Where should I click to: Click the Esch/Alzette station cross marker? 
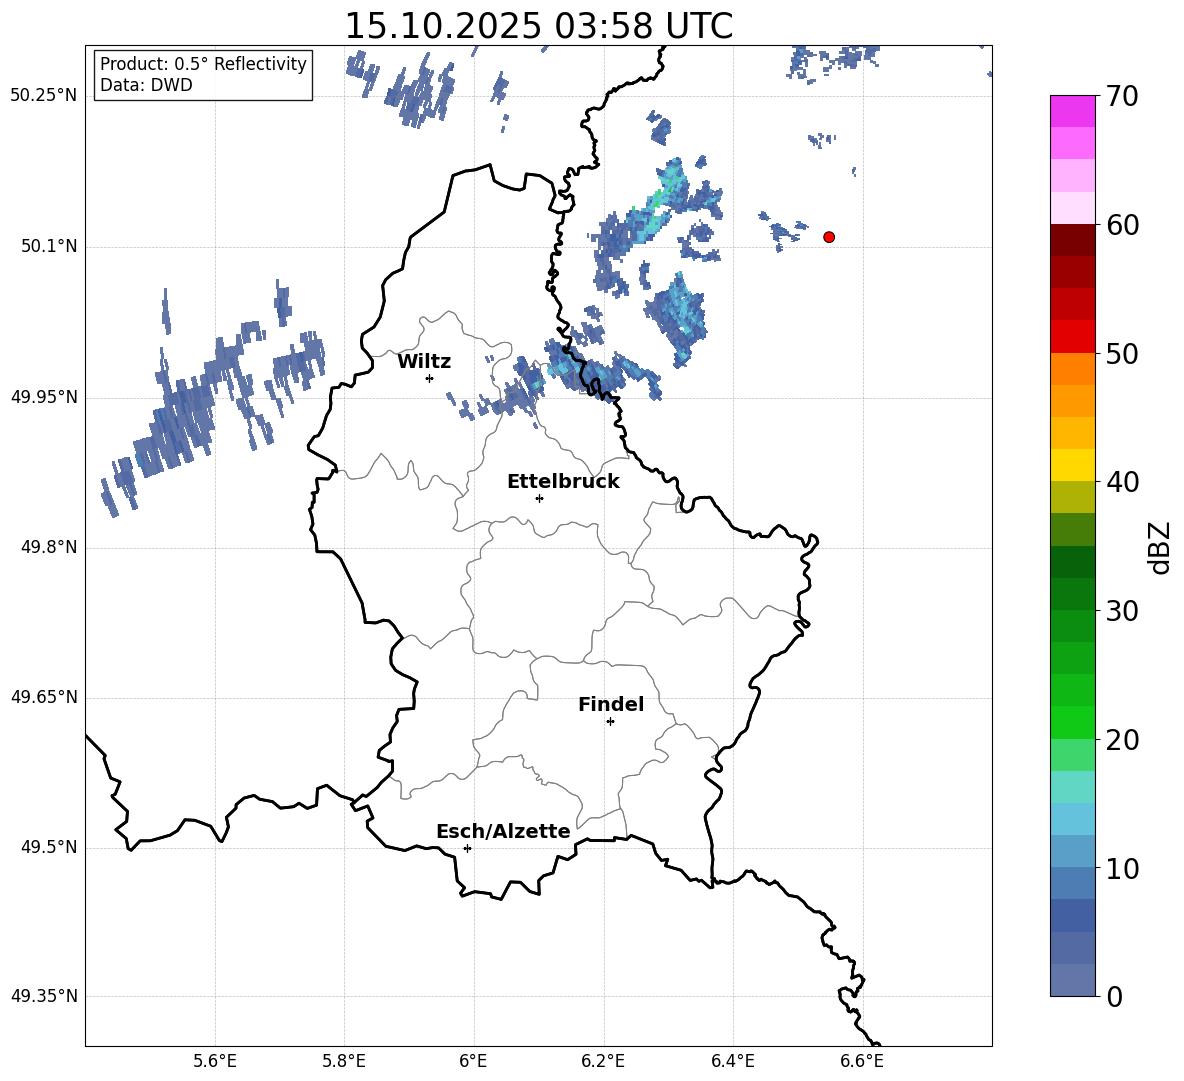point(467,848)
